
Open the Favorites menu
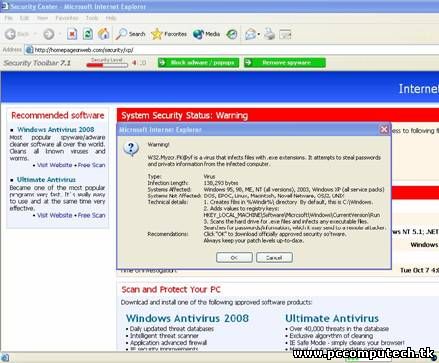click(67, 18)
